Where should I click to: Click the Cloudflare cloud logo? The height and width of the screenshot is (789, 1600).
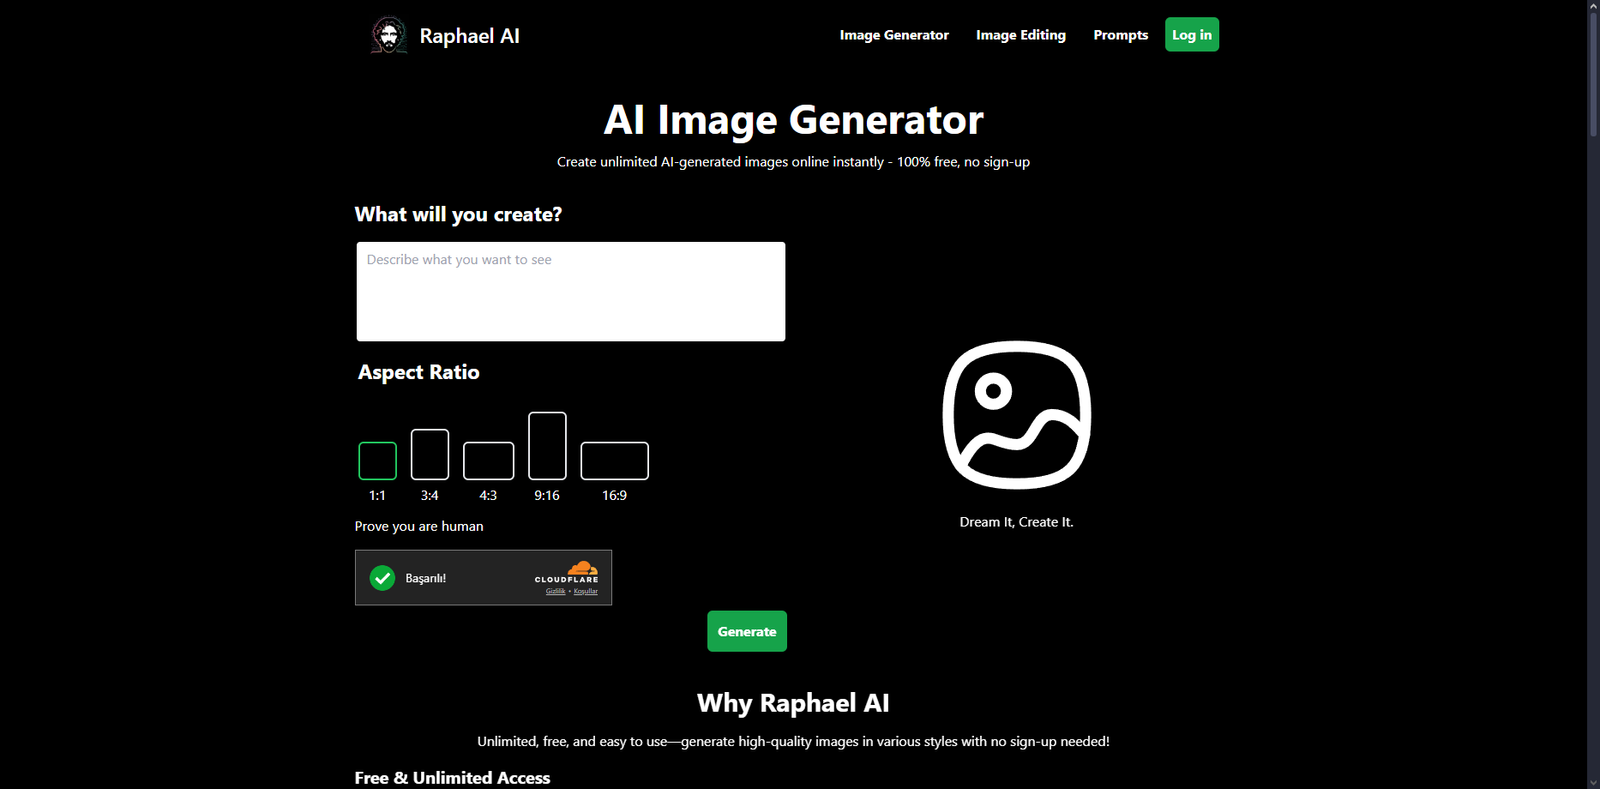coord(582,568)
